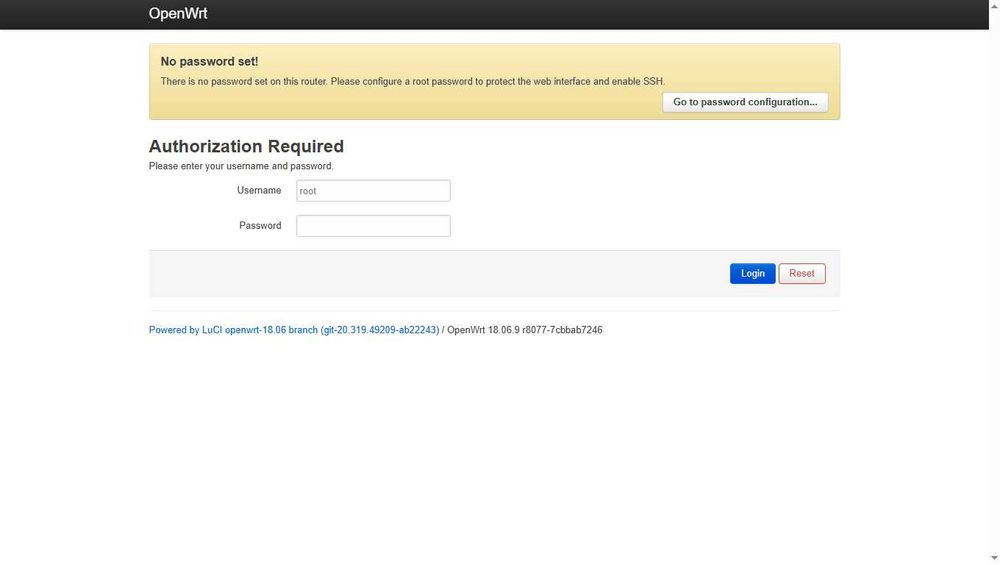Focus the Username input field
The width and height of the screenshot is (1000, 565).
[373, 191]
